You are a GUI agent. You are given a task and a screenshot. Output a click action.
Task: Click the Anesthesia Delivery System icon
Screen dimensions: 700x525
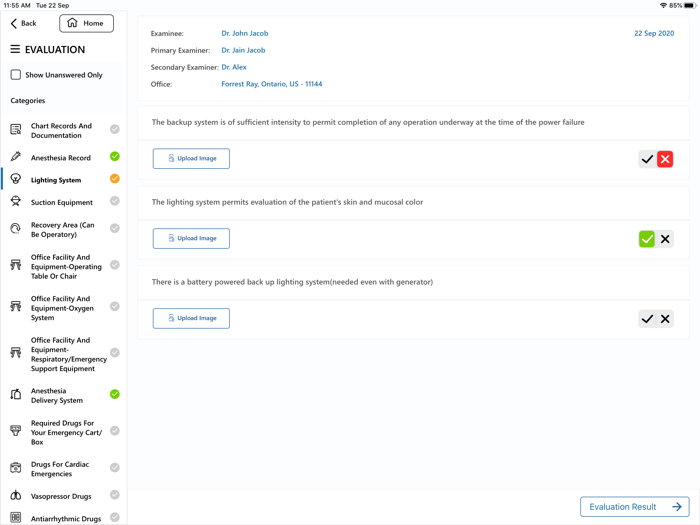pos(16,395)
